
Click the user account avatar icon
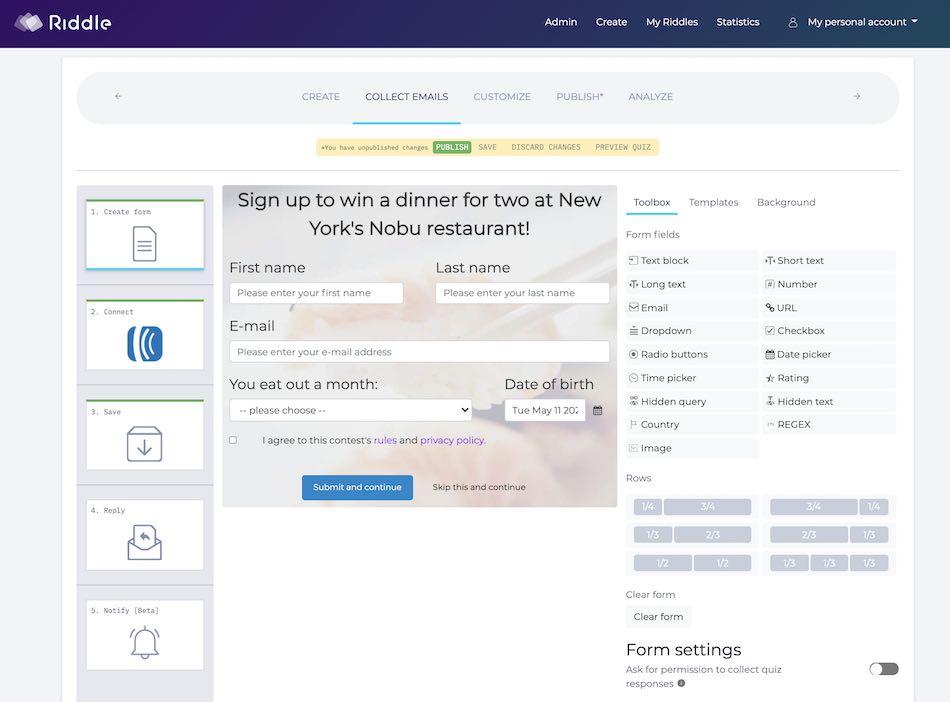tap(792, 22)
